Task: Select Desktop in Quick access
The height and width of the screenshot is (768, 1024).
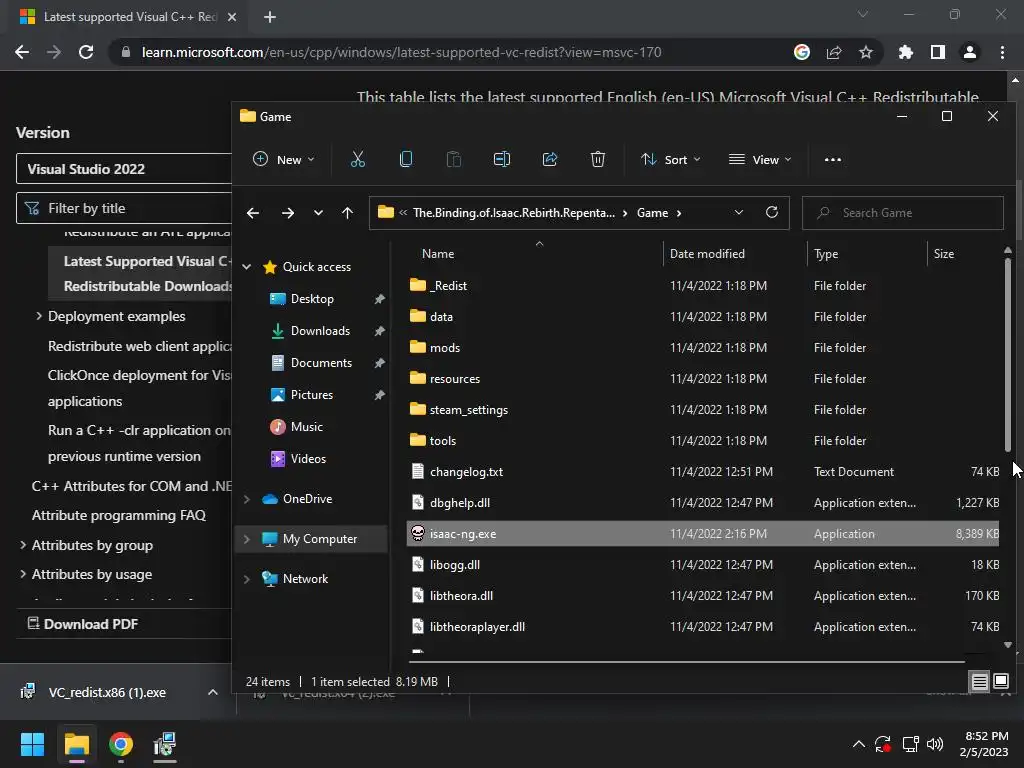Action: click(x=312, y=298)
